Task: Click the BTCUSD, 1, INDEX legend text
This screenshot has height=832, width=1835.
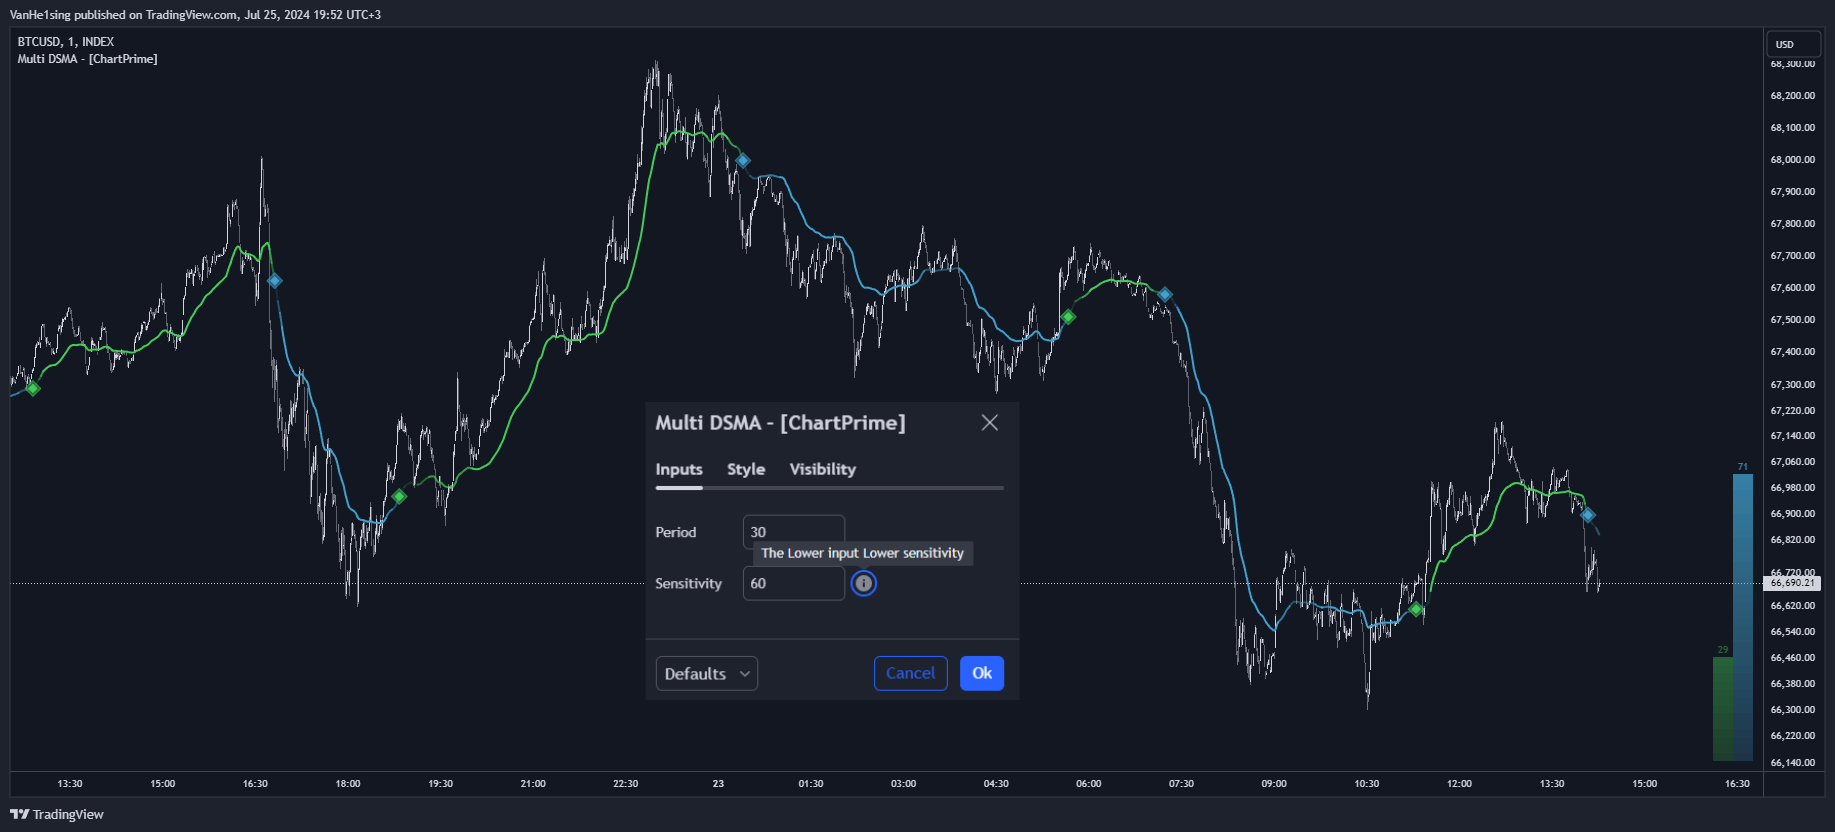Action: 66,42
